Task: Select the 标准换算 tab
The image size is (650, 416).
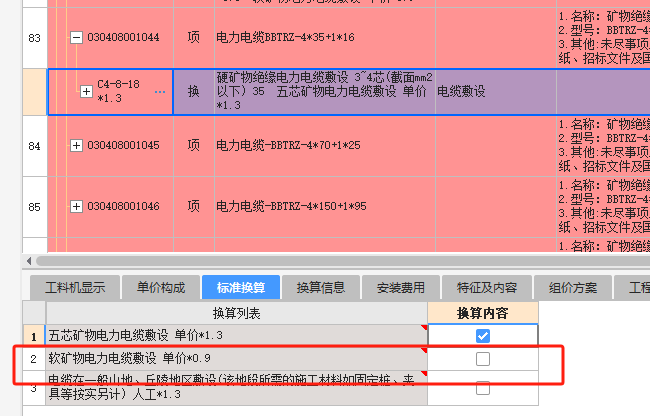Action: [241, 288]
